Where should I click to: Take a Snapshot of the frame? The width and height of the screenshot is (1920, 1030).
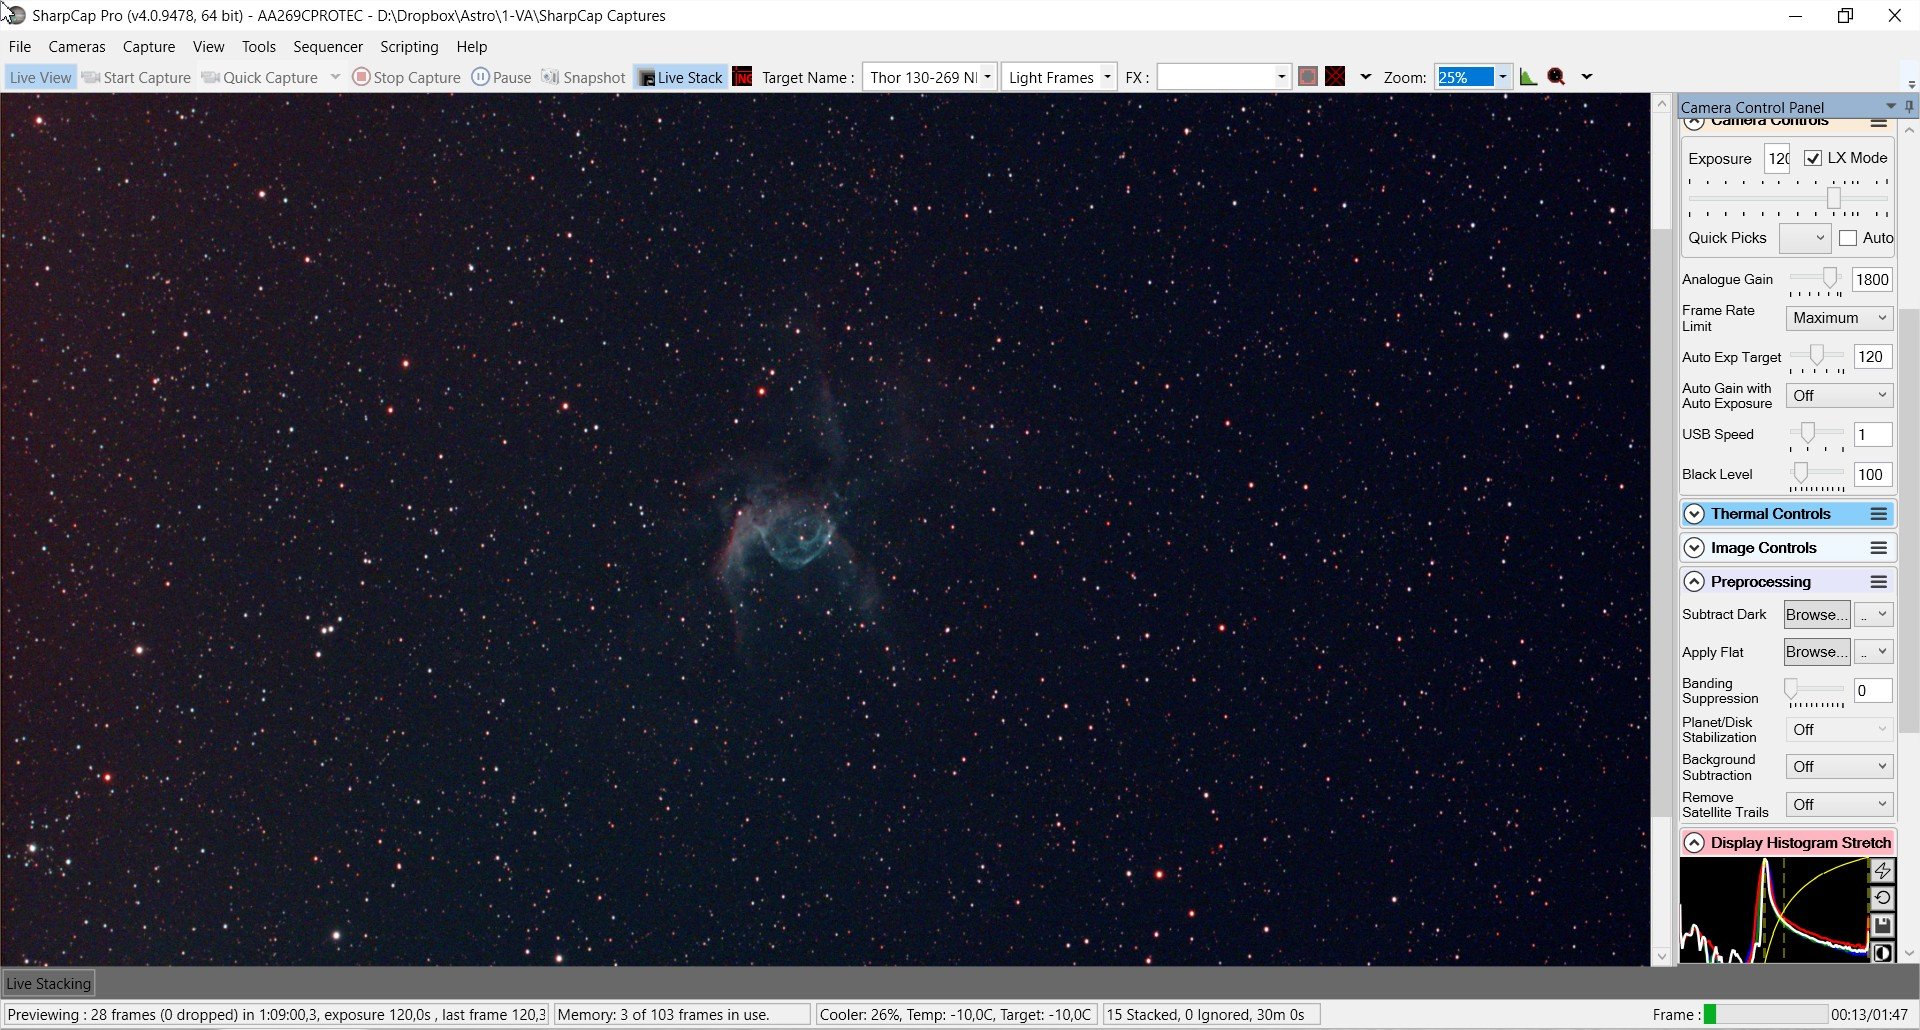click(583, 77)
